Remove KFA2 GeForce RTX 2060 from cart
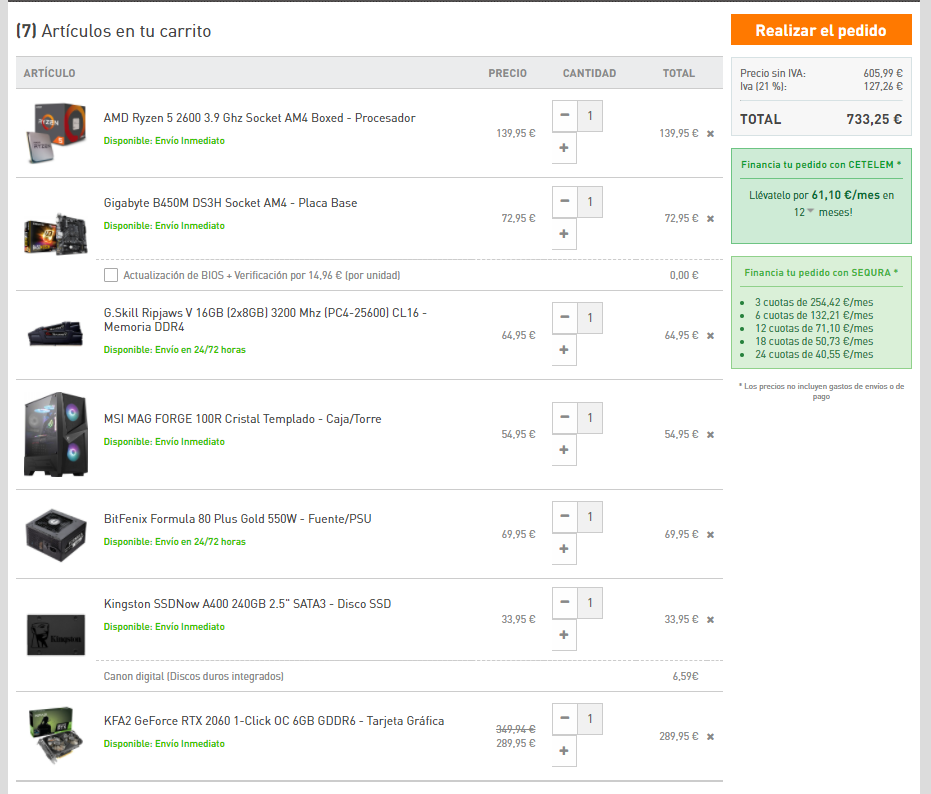This screenshot has width=931, height=794. click(710, 736)
